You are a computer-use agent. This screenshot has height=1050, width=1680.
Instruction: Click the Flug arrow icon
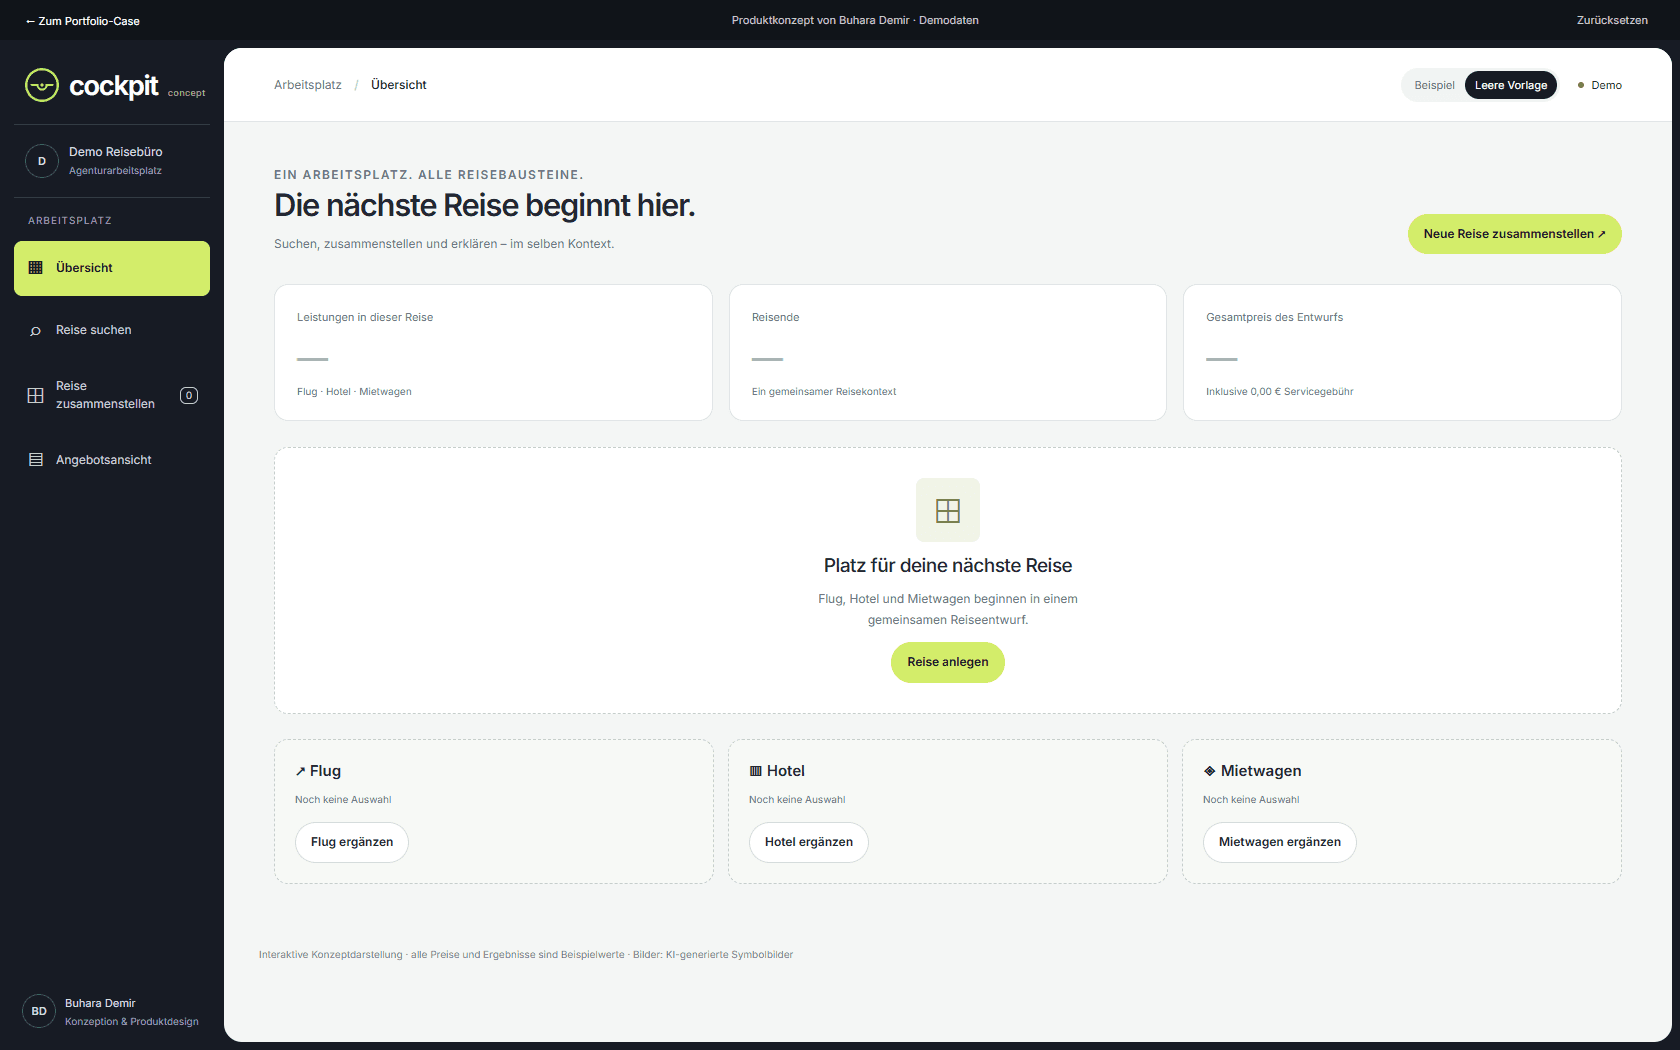point(300,771)
